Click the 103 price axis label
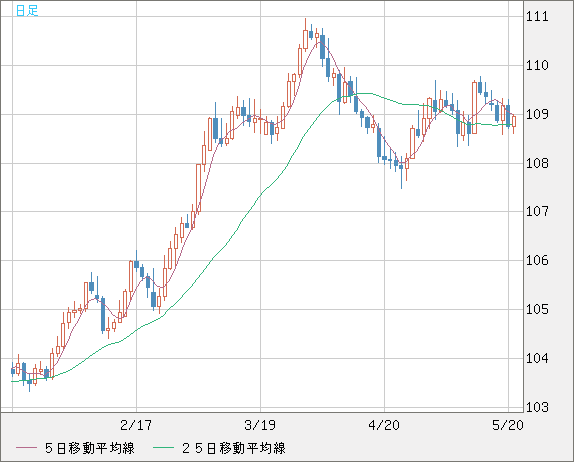 tap(537, 407)
